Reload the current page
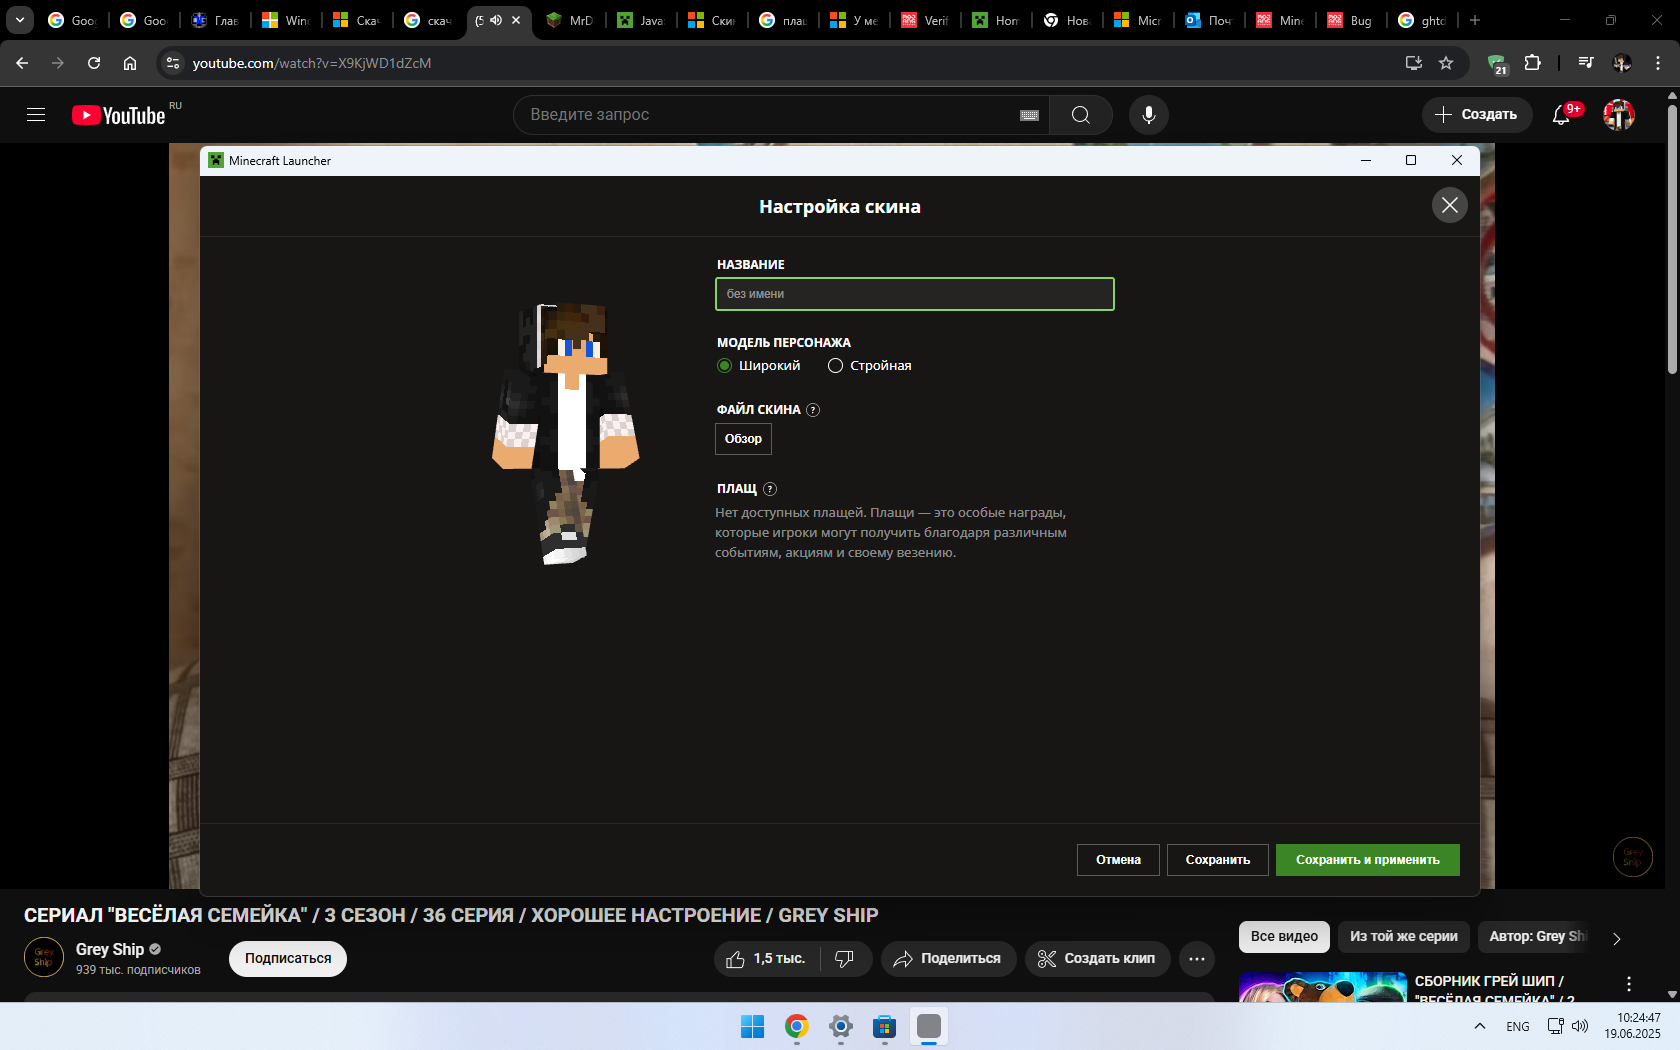The image size is (1680, 1050). click(94, 63)
